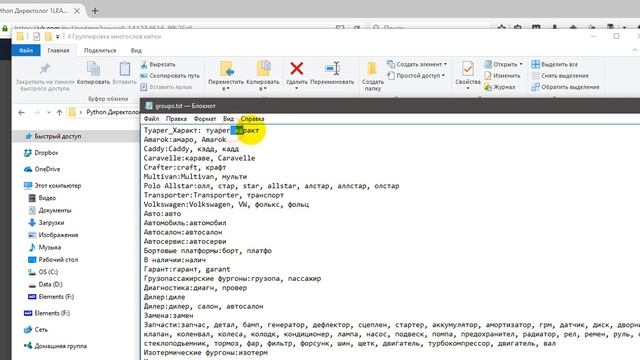640x360 pixels.
Task: Click Обратить выделение (Invert selection)
Action: click(565, 87)
